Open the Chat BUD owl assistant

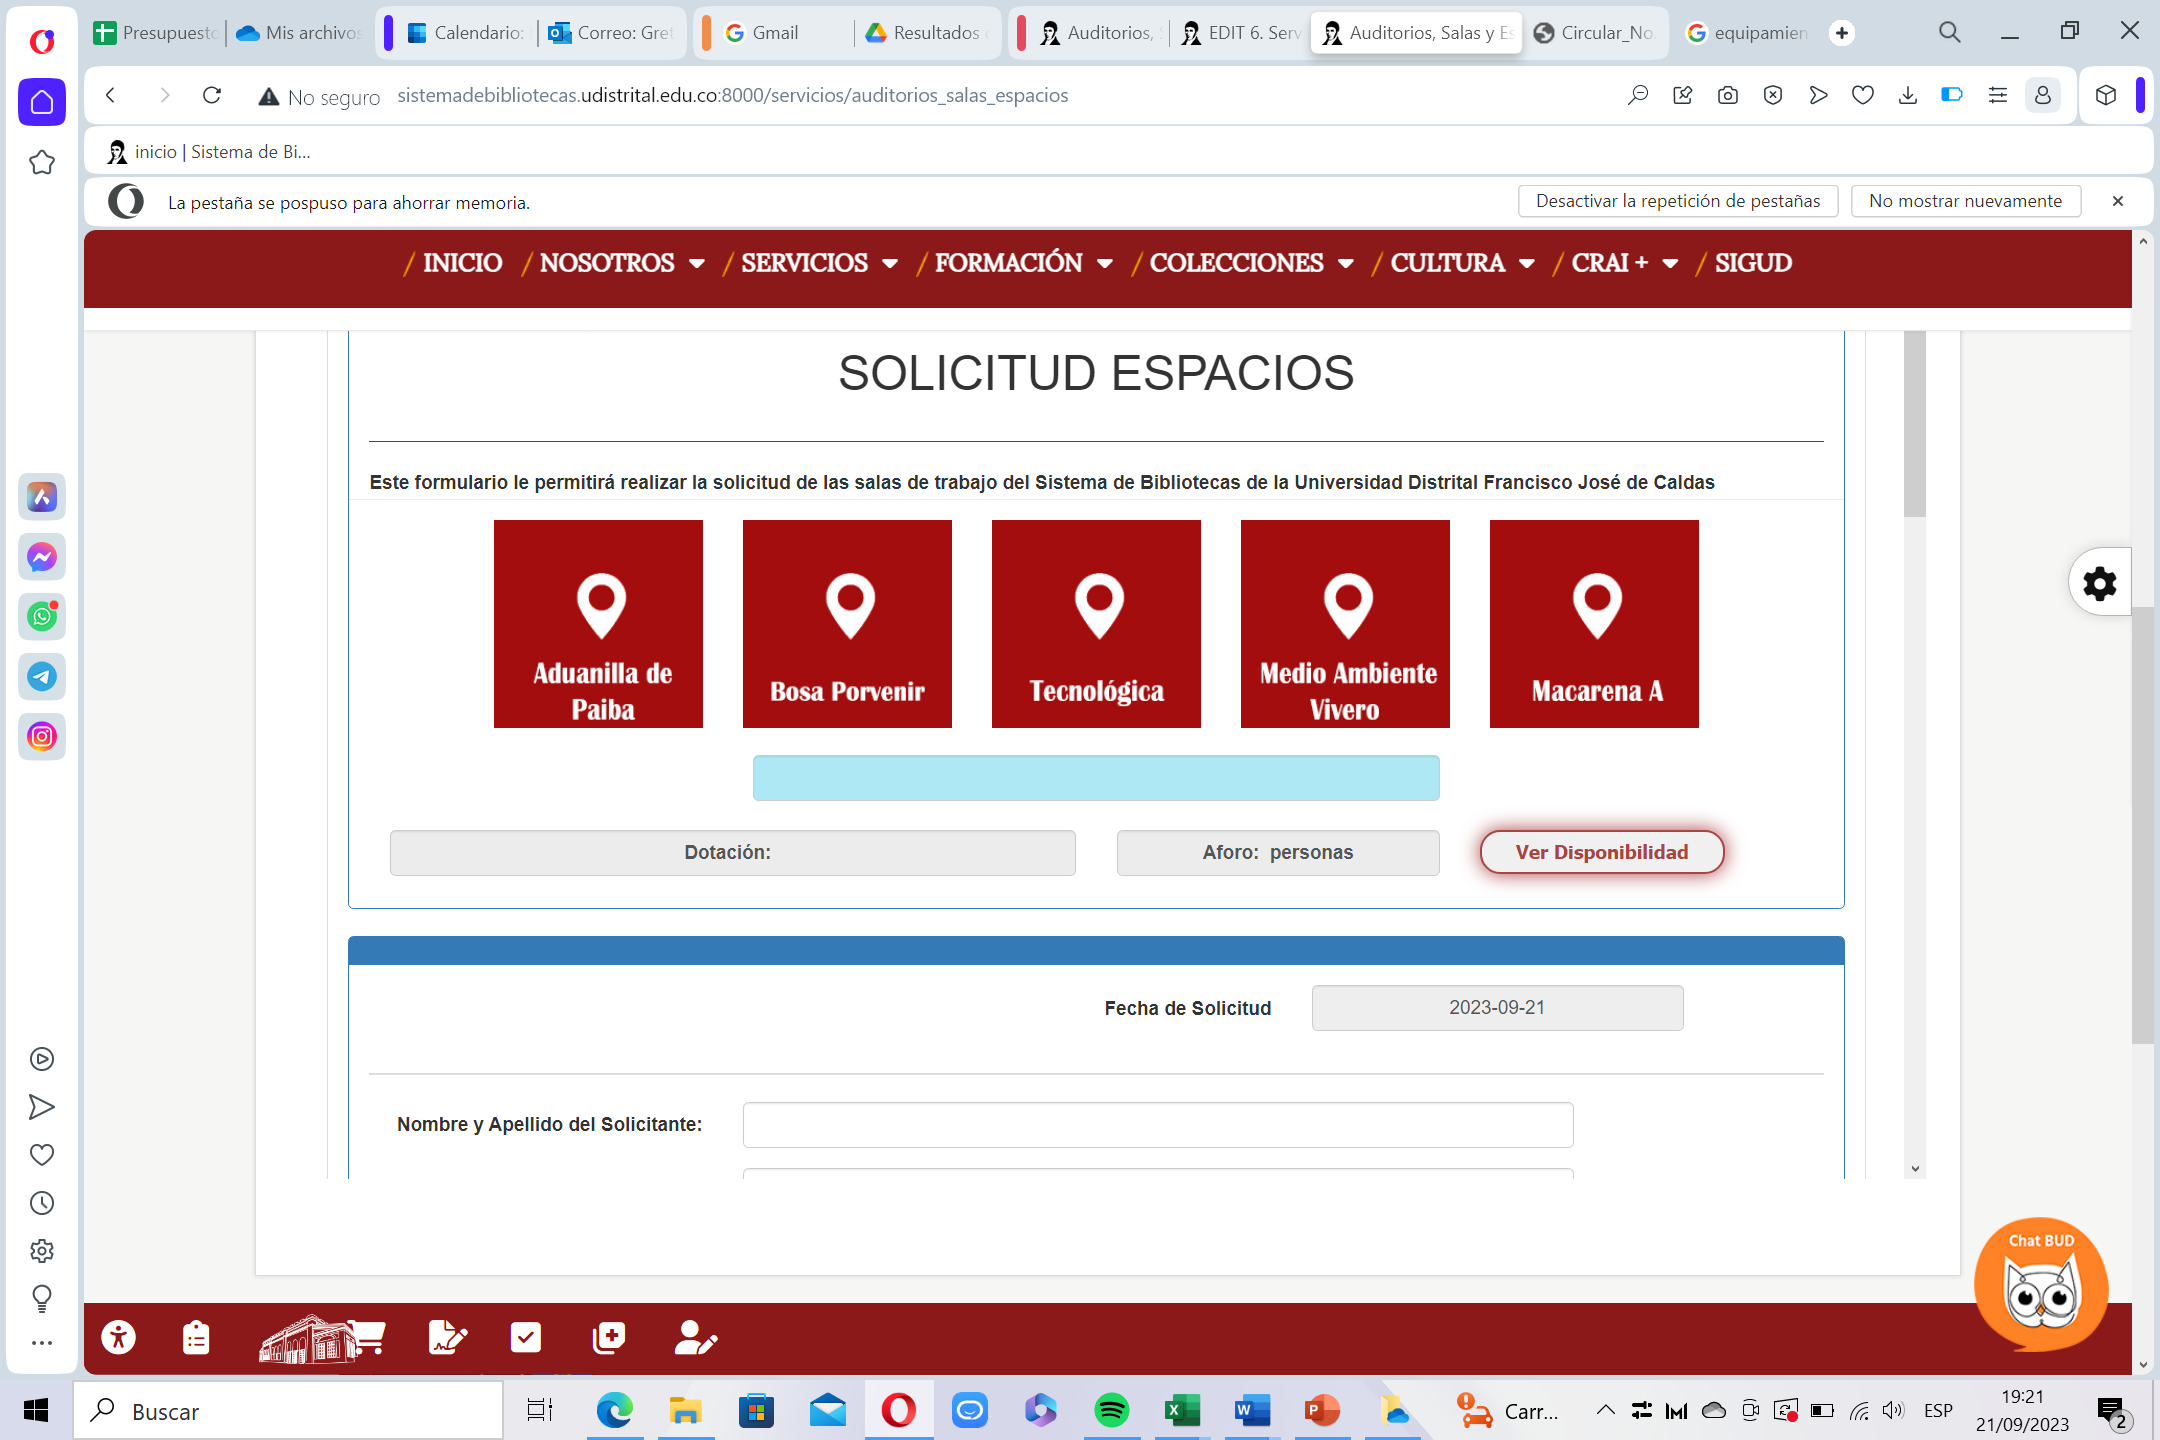2040,1287
